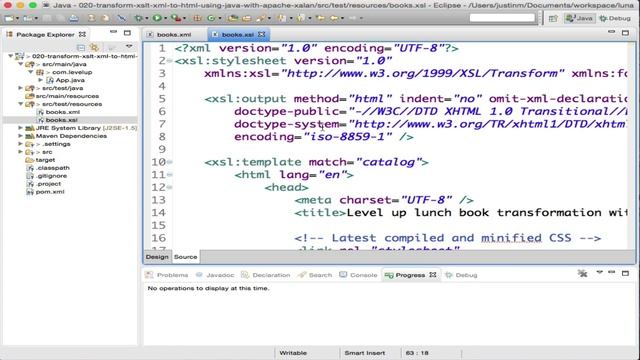This screenshot has height=360, width=640.
Task: Select books.xml in the project tree
Action: (58, 112)
